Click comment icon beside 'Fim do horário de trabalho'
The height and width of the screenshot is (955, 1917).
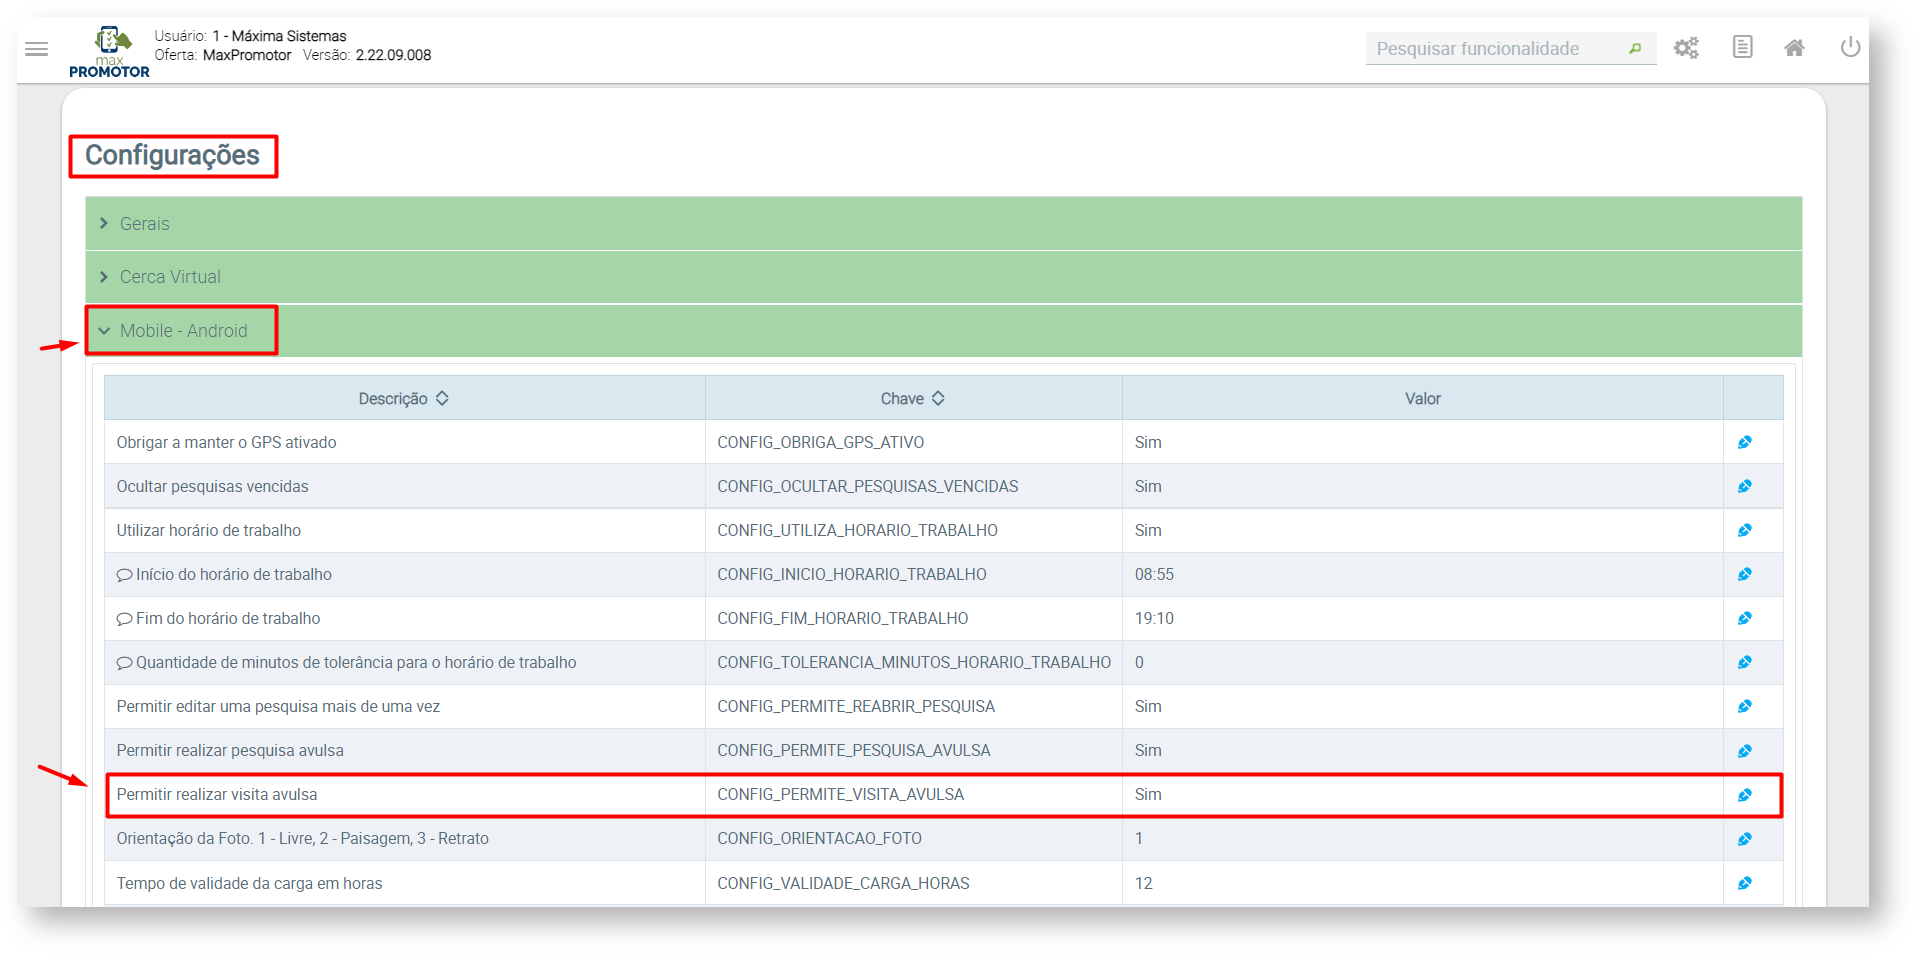124,619
